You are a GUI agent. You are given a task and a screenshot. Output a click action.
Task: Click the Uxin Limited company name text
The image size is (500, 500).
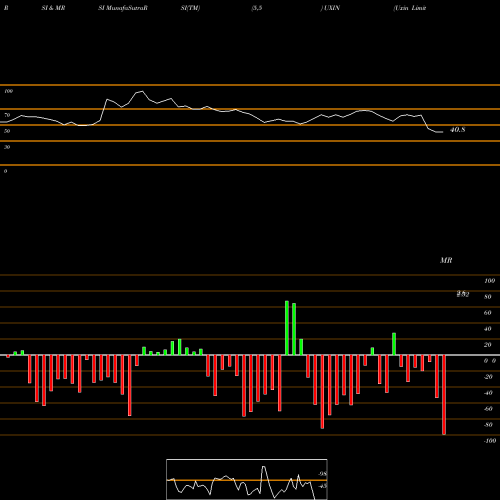click(410, 8)
